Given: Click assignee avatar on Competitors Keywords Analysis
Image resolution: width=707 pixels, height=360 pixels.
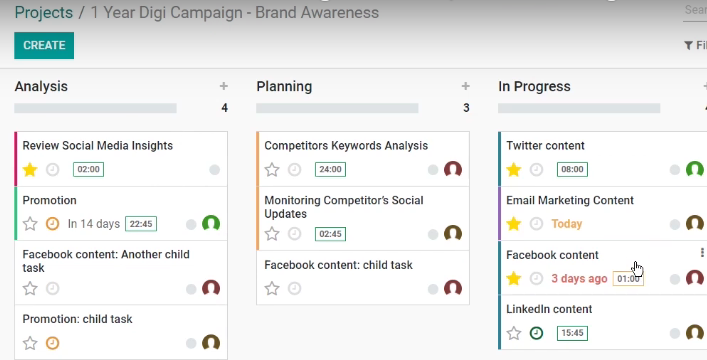Looking at the screenshot, I should [453, 170].
